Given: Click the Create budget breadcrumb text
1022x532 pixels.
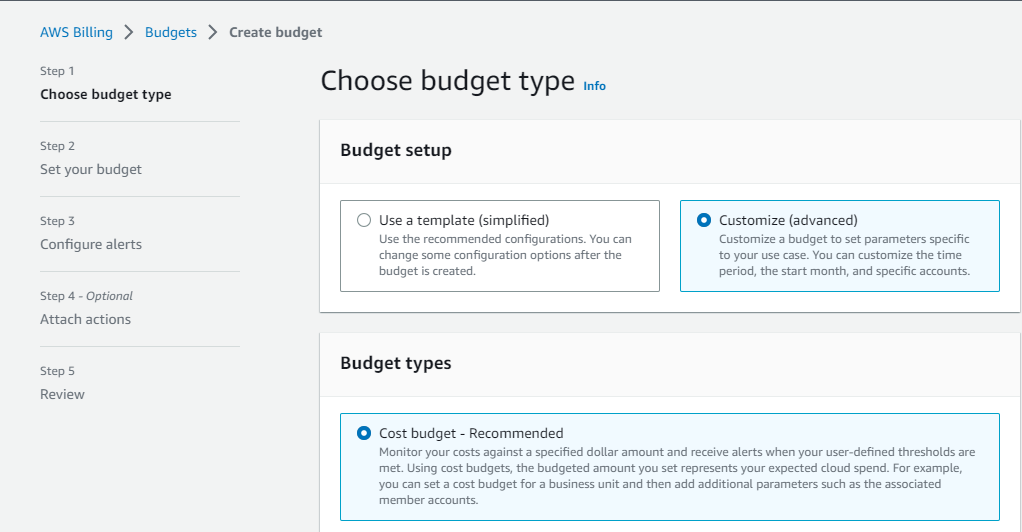Looking at the screenshot, I should (x=275, y=32).
